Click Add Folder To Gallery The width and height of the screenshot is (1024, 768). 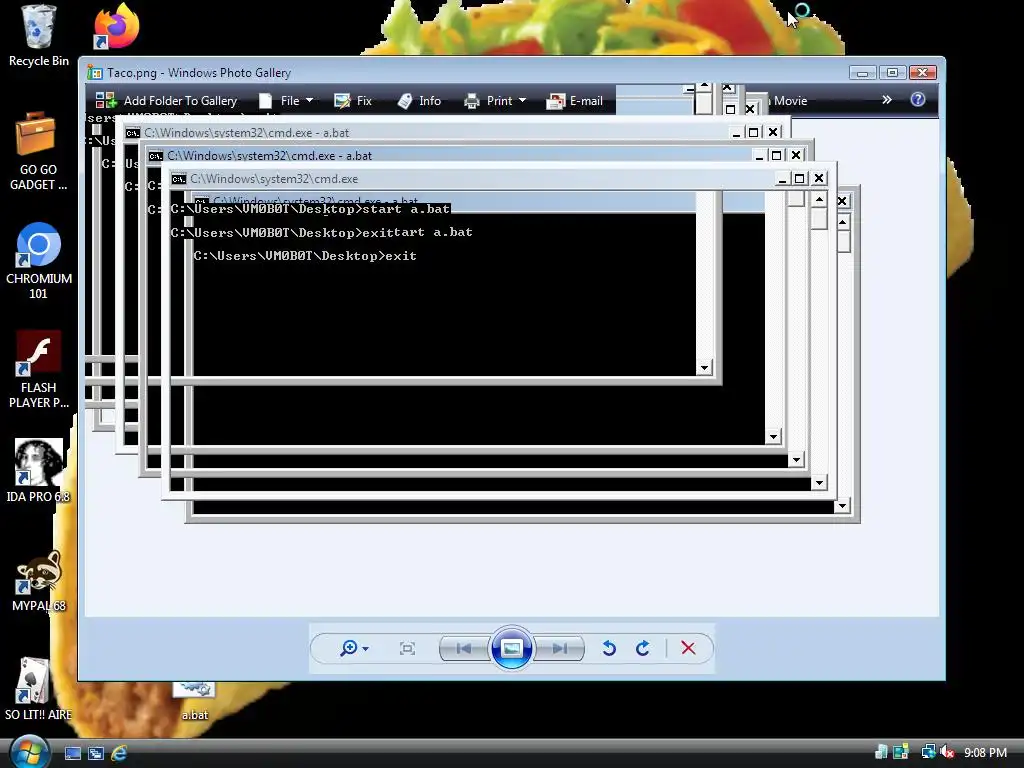click(167, 101)
